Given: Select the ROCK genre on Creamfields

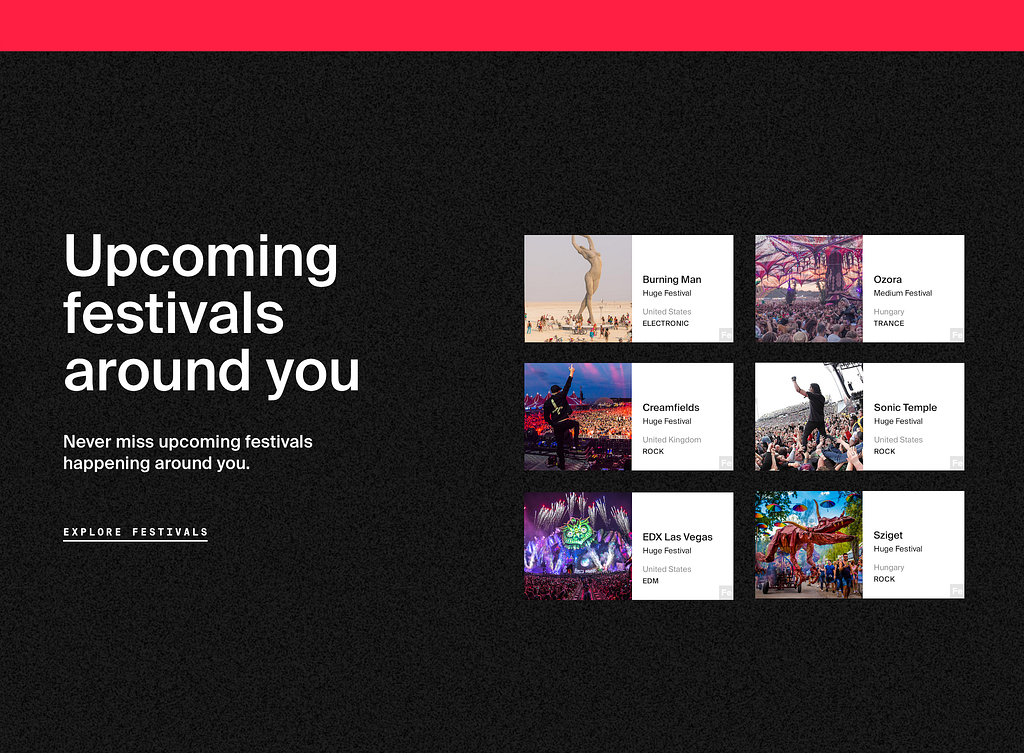Looking at the screenshot, I should (653, 451).
